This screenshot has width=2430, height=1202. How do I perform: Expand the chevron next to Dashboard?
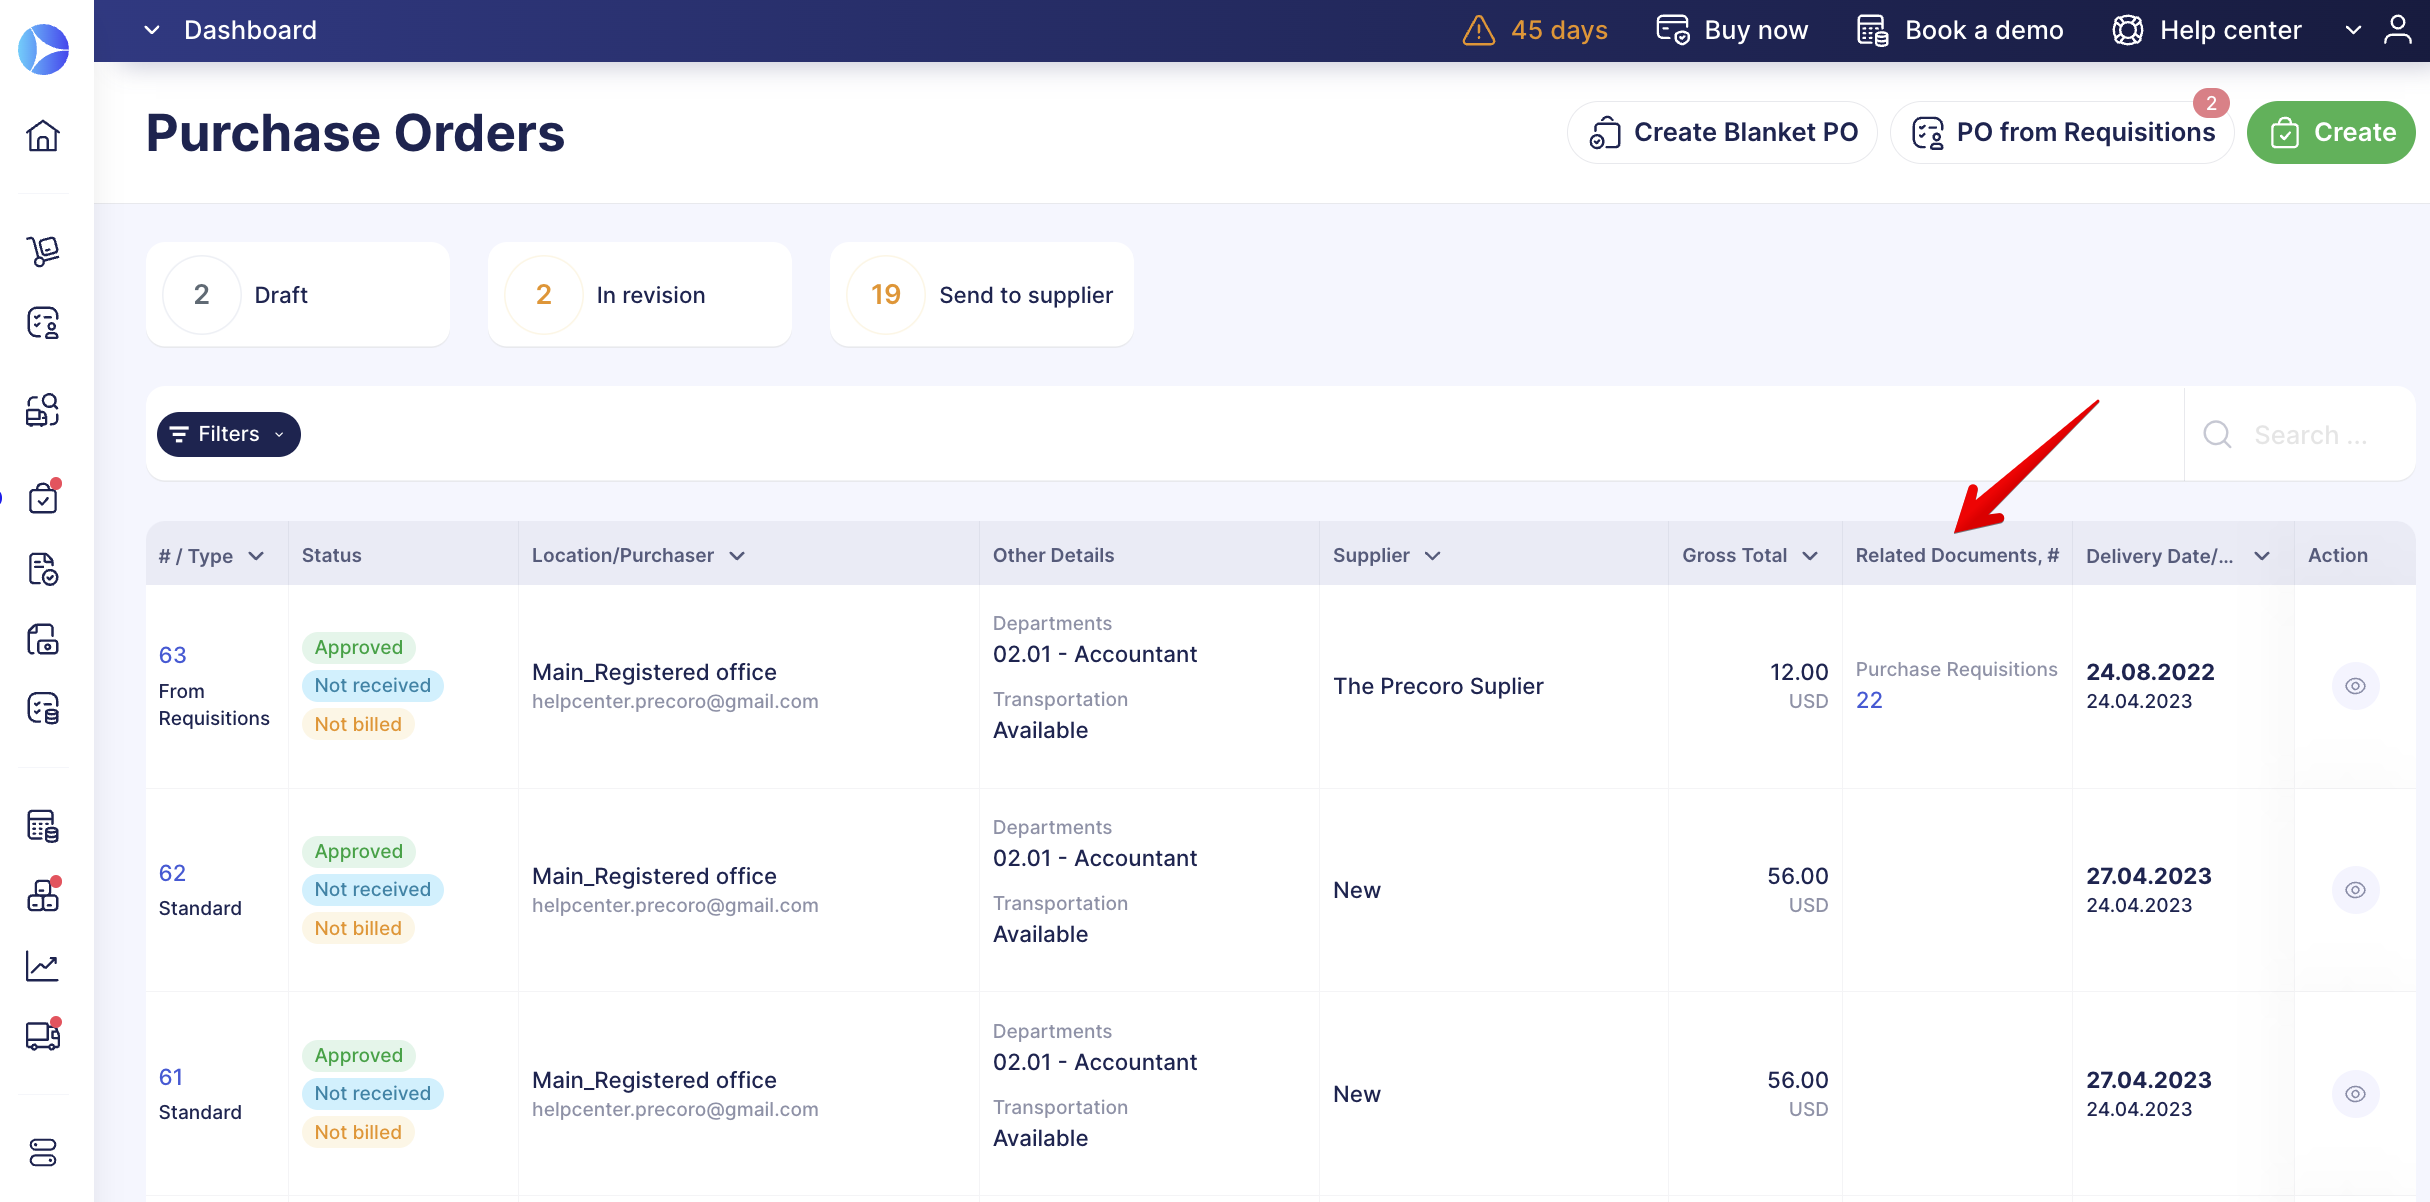click(152, 30)
